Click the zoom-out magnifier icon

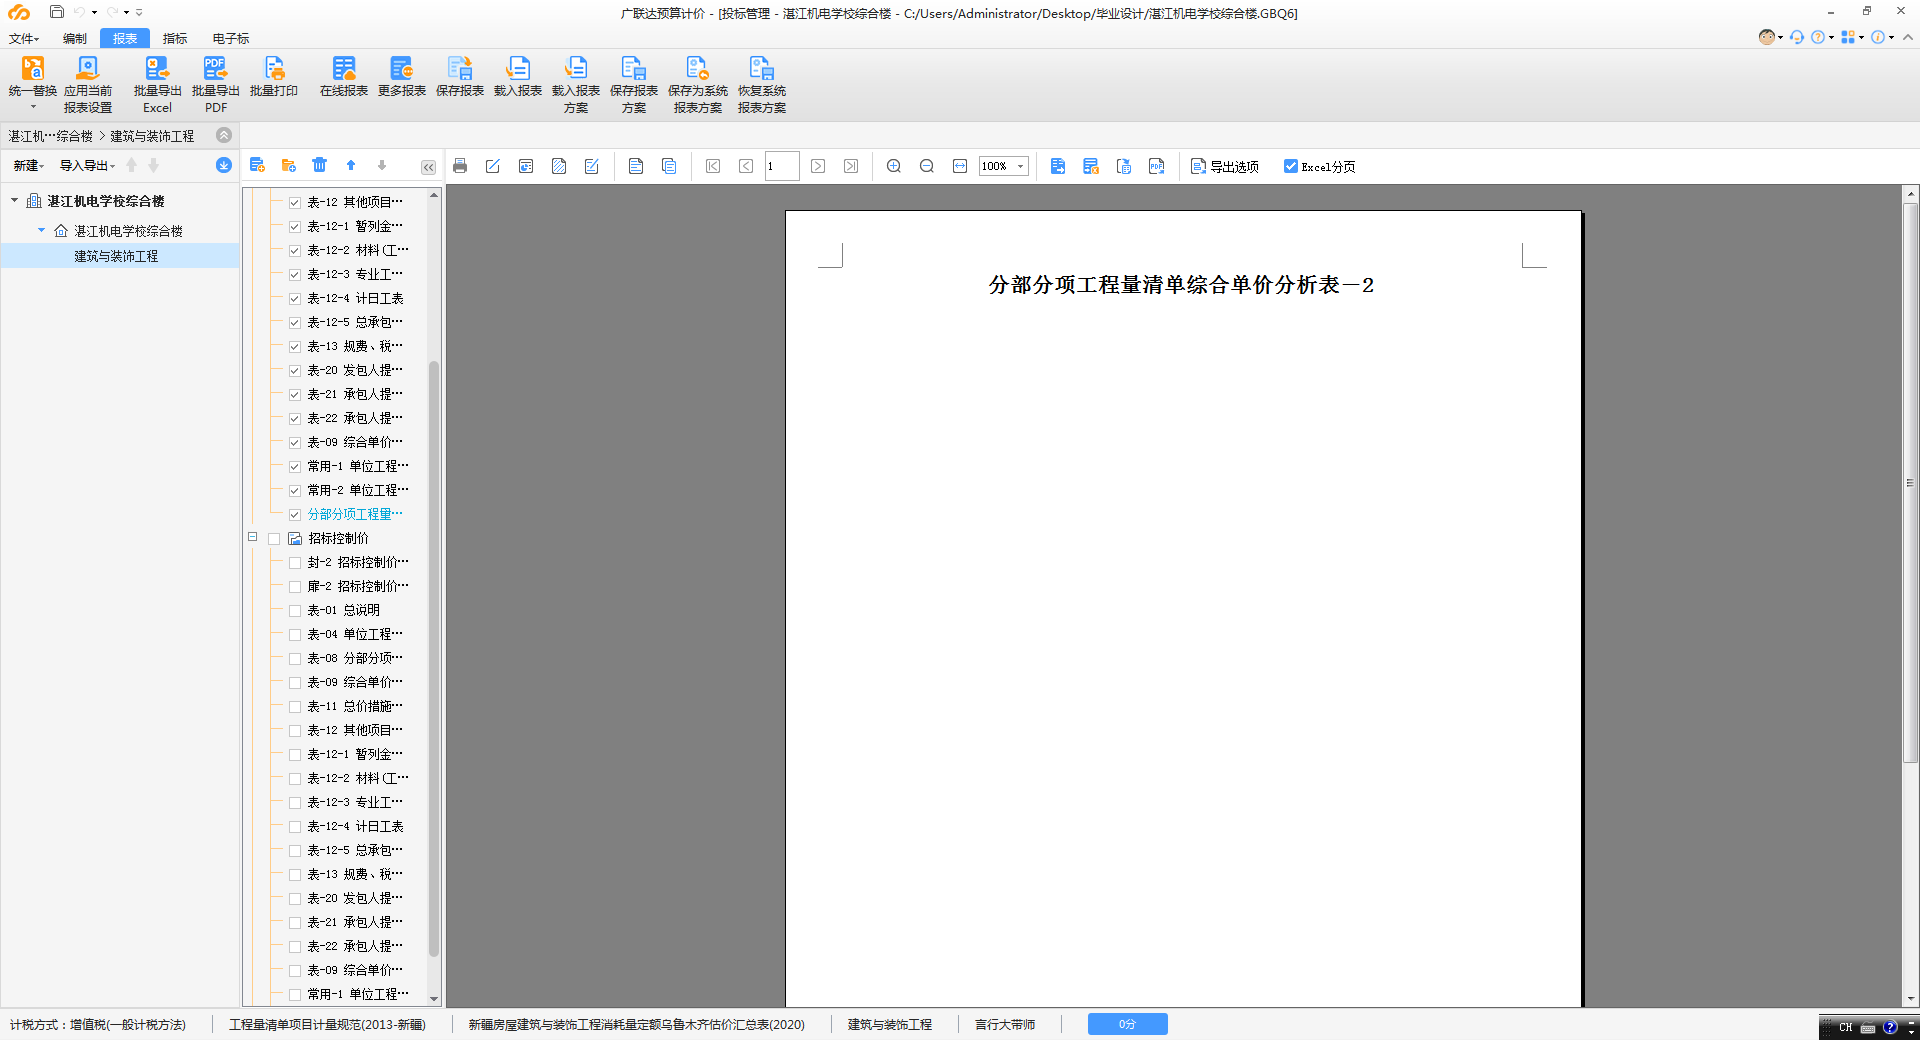[927, 166]
